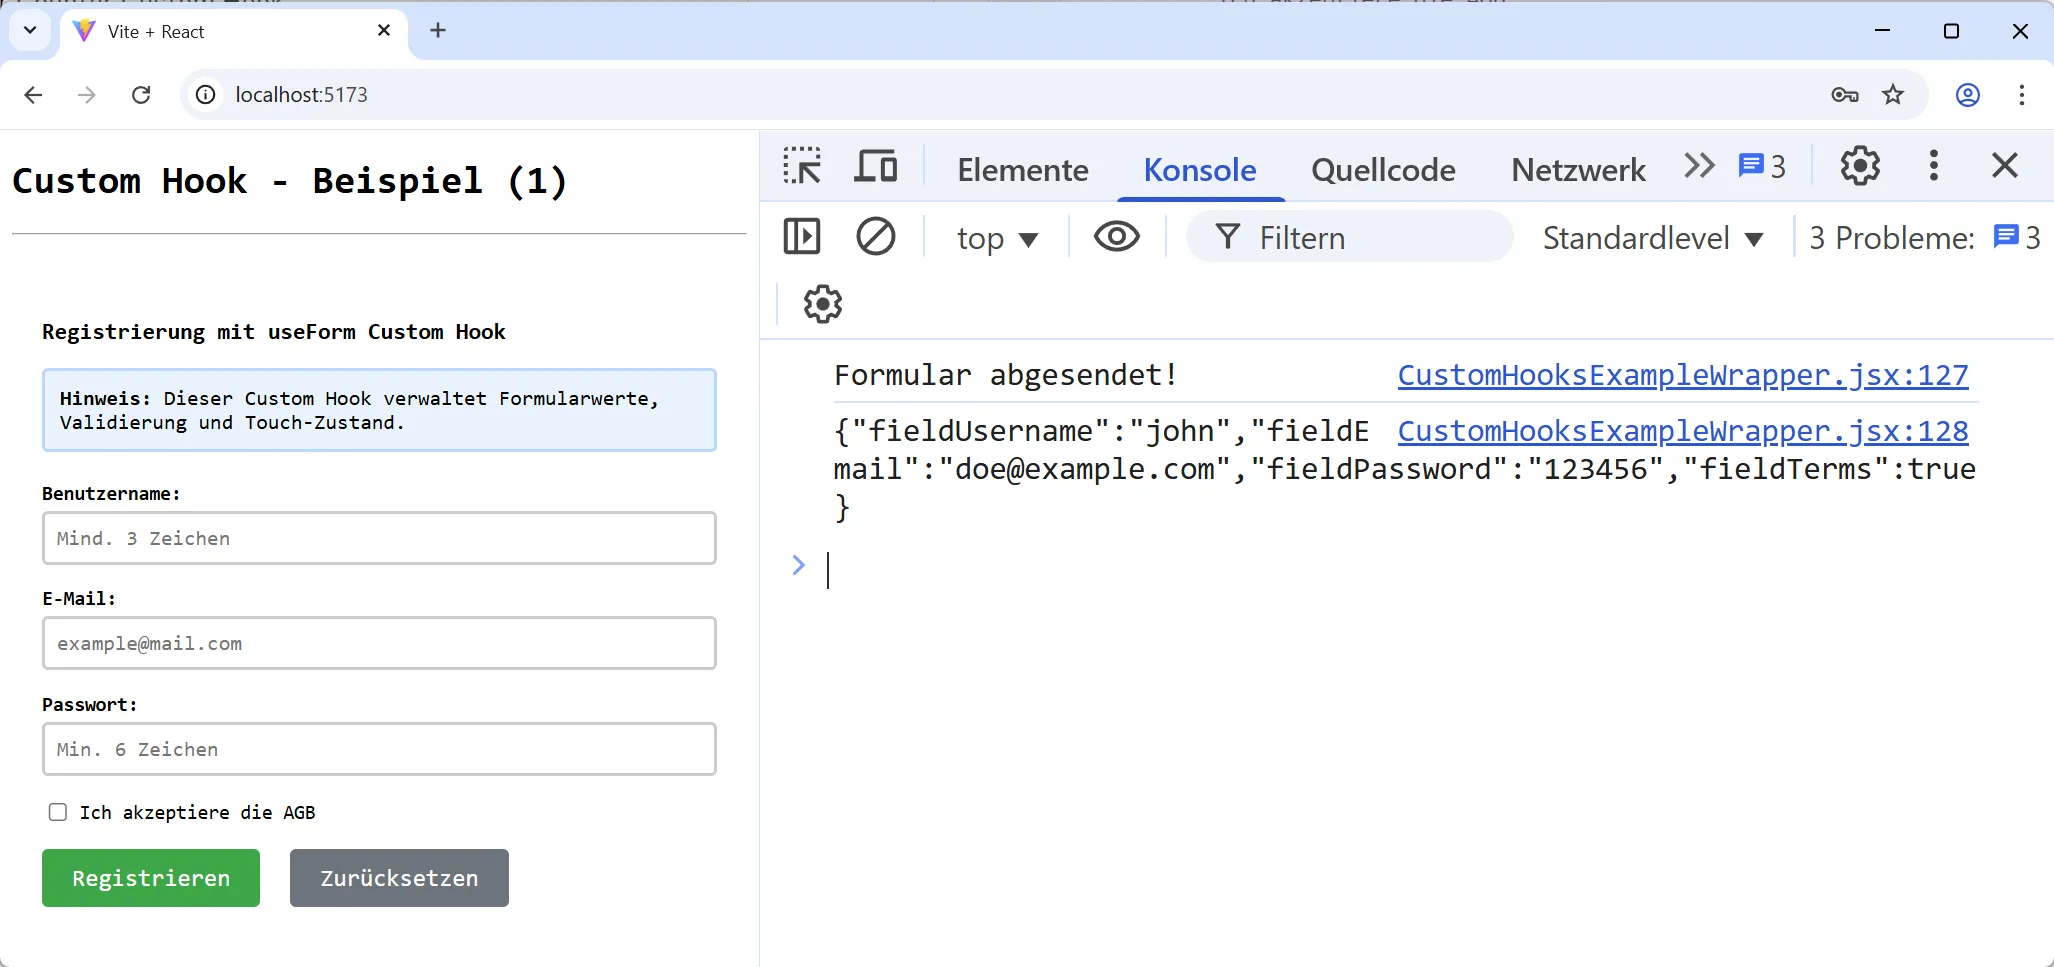This screenshot has width=2054, height=967.
Task: Select the inspect element tool
Action: tap(803, 165)
